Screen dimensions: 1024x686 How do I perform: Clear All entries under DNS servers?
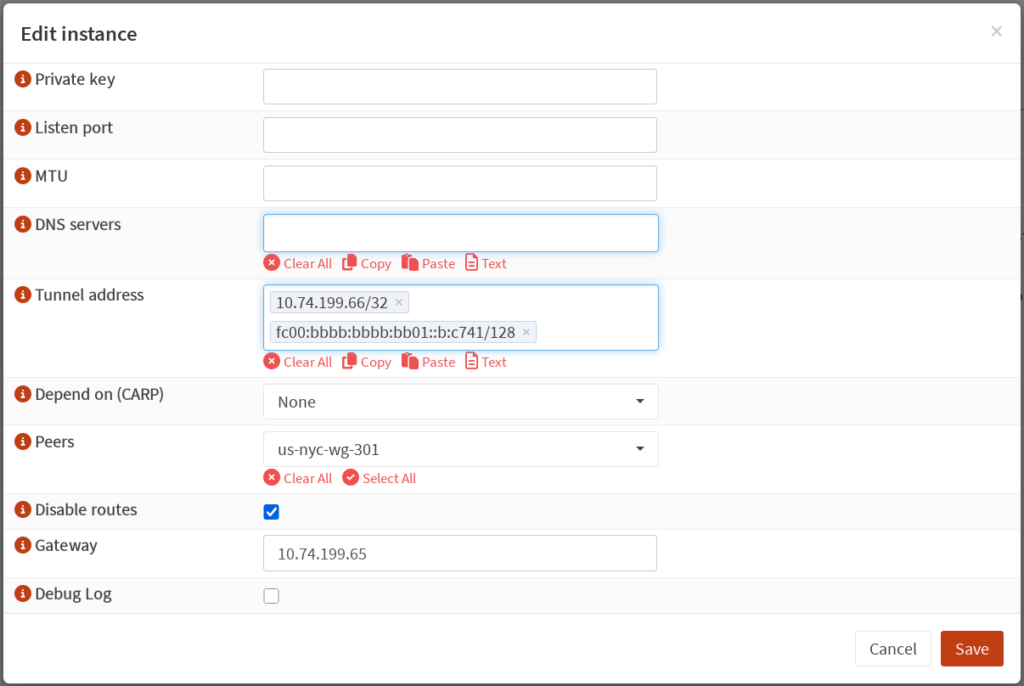[298, 264]
